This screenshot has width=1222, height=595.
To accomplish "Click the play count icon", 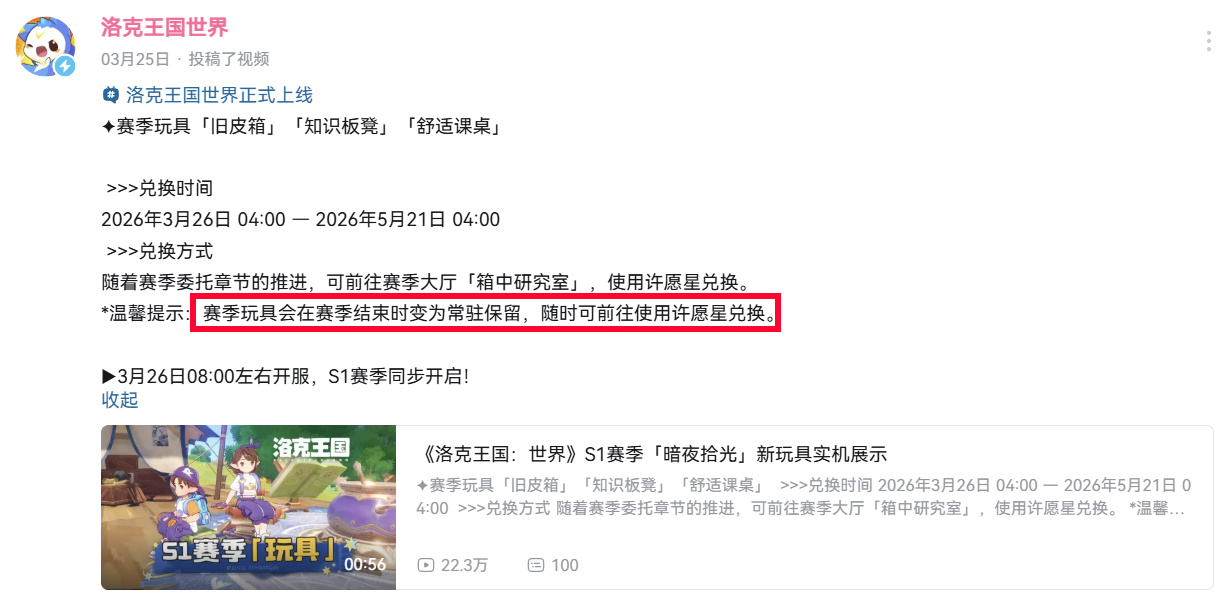I will [x=426, y=565].
